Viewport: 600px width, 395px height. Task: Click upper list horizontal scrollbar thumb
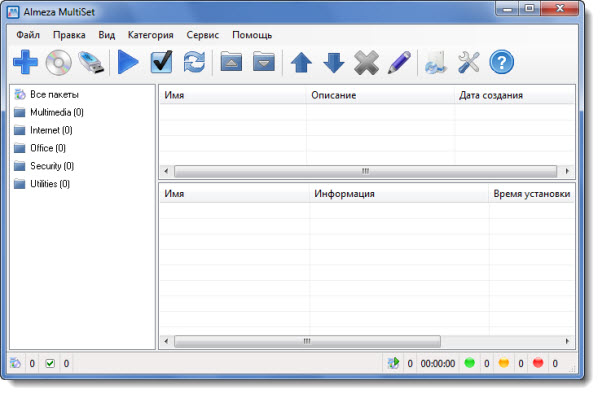(365, 171)
